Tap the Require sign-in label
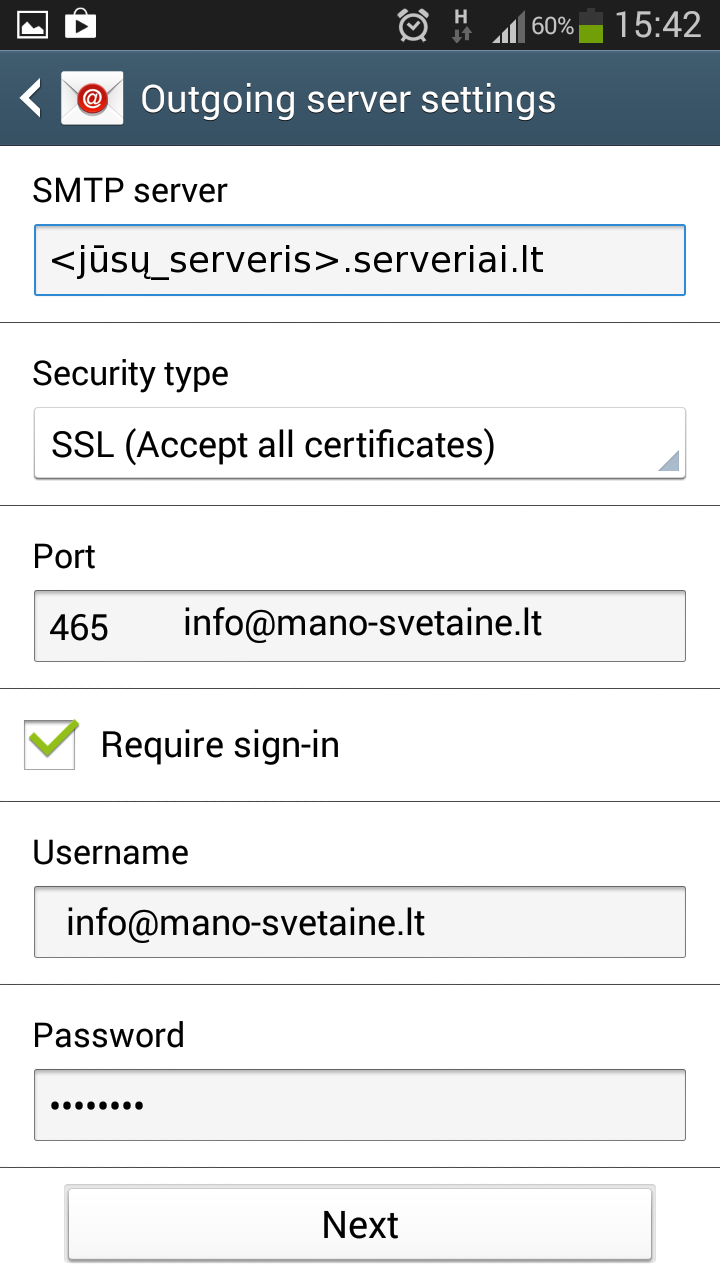This screenshot has height=1280, width=720. pyautogui.click(x=220, y=745)
